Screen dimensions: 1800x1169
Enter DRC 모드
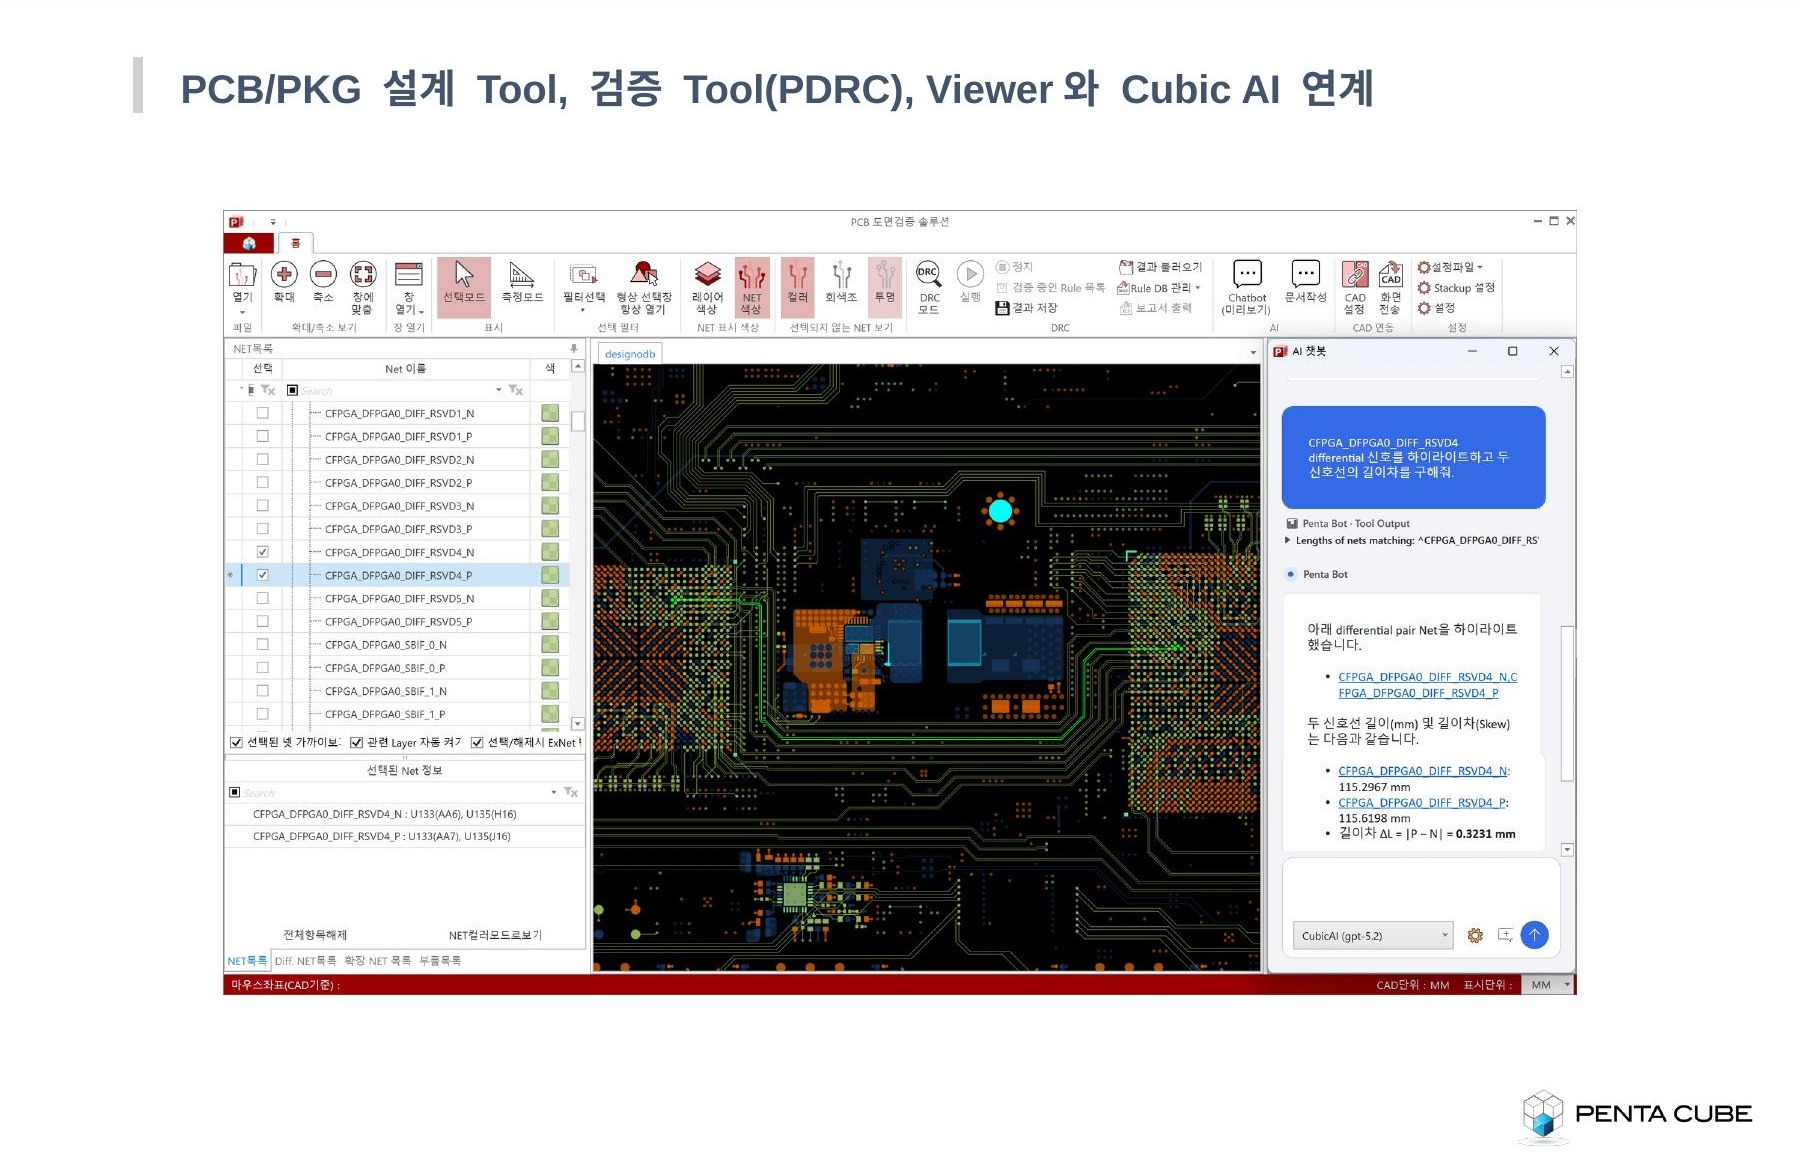point(929,287)
